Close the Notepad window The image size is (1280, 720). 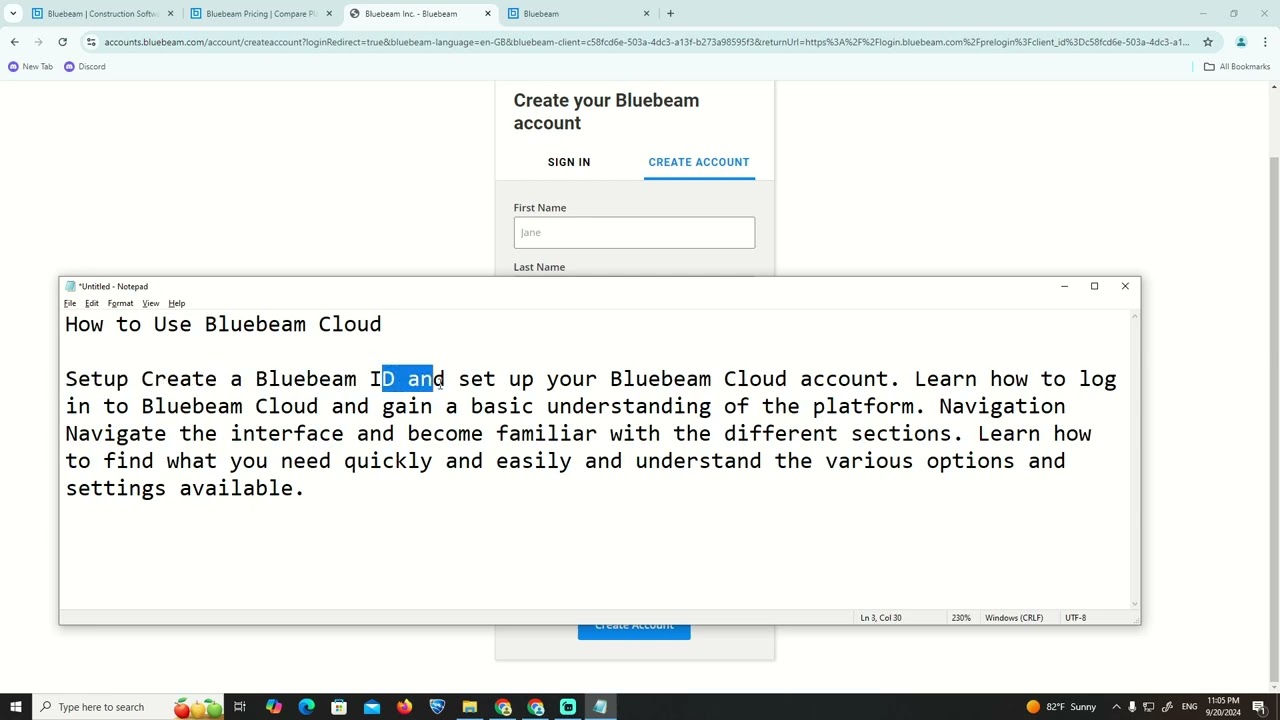1125,286
